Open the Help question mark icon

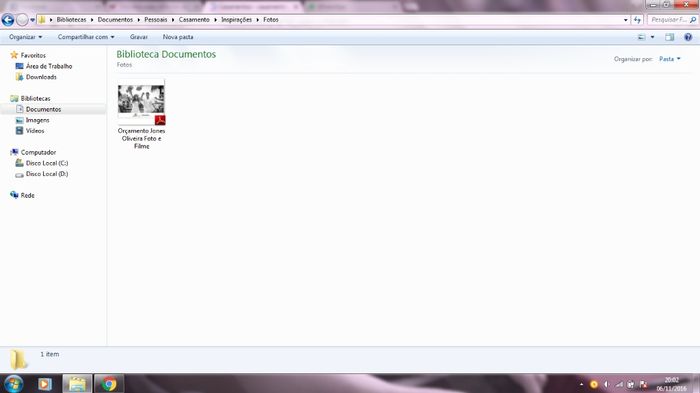pyautogui.click(x=688, y=37)
